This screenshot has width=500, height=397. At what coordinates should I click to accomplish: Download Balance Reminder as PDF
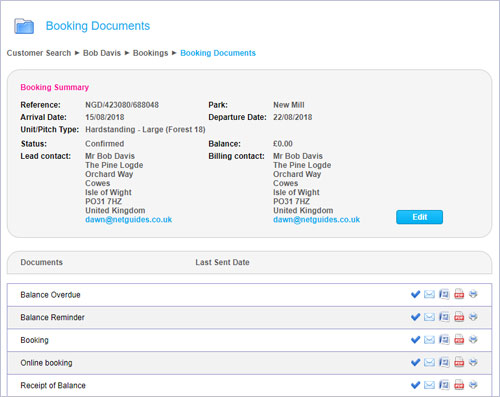click(459, 317)
